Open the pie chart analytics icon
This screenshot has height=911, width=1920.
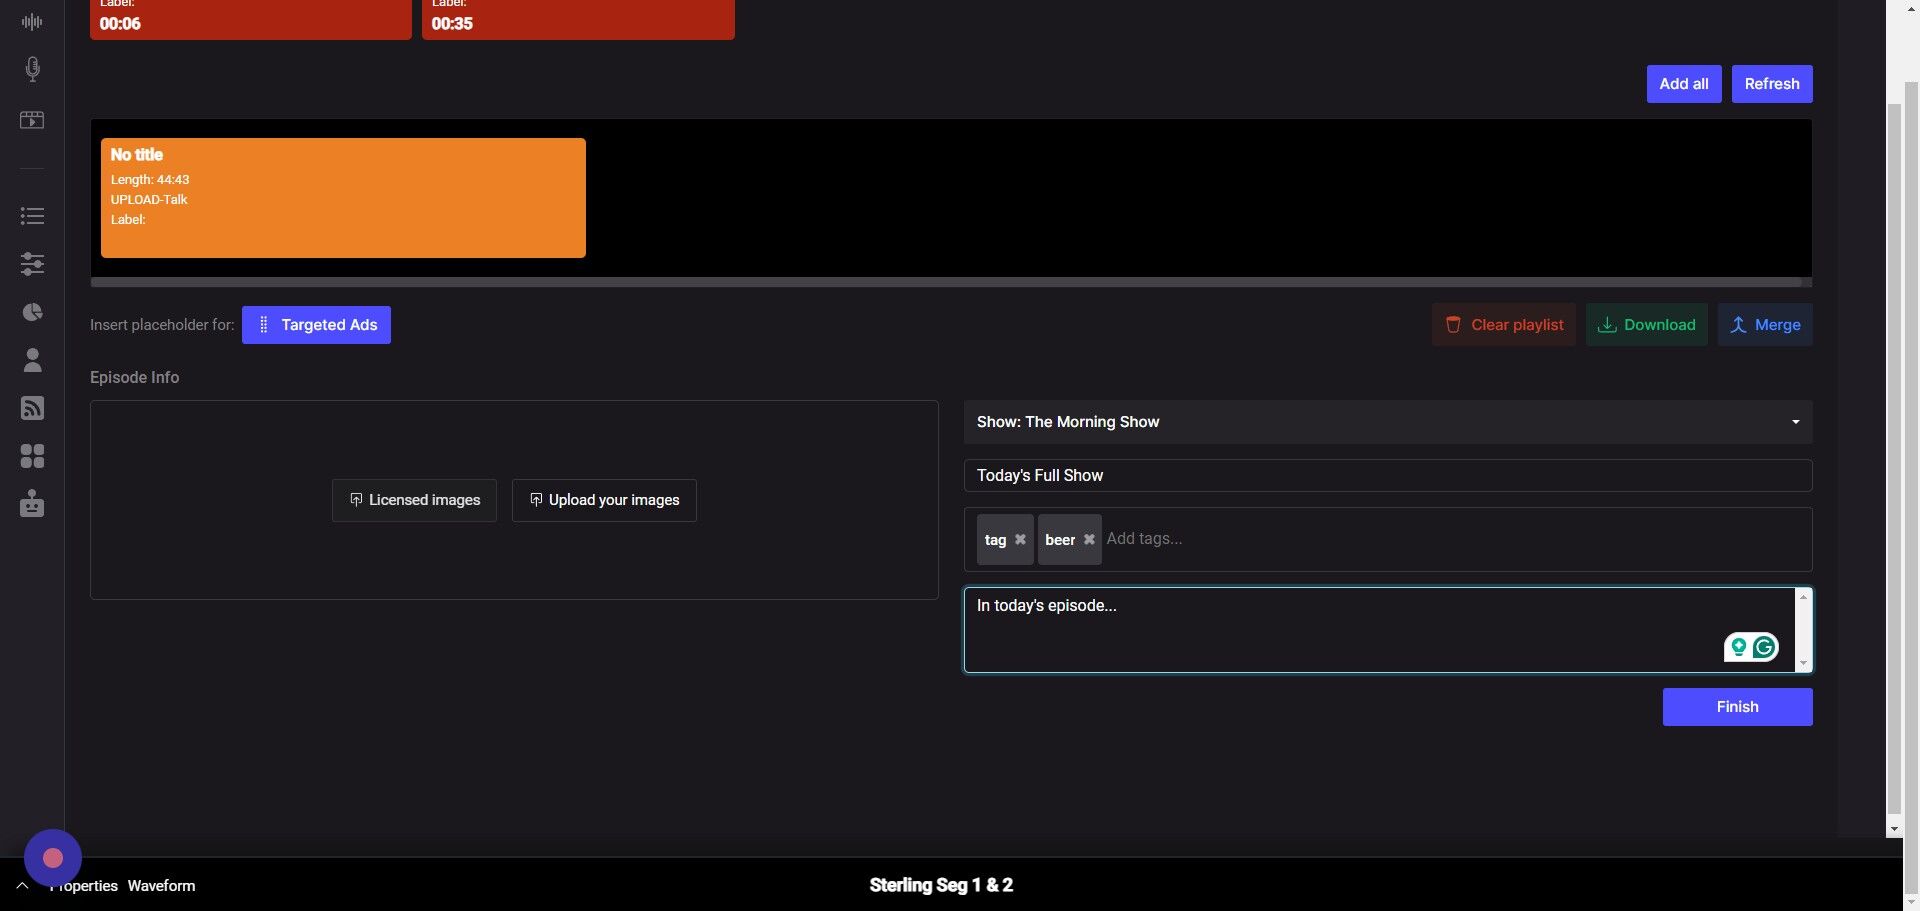point(32,312)
